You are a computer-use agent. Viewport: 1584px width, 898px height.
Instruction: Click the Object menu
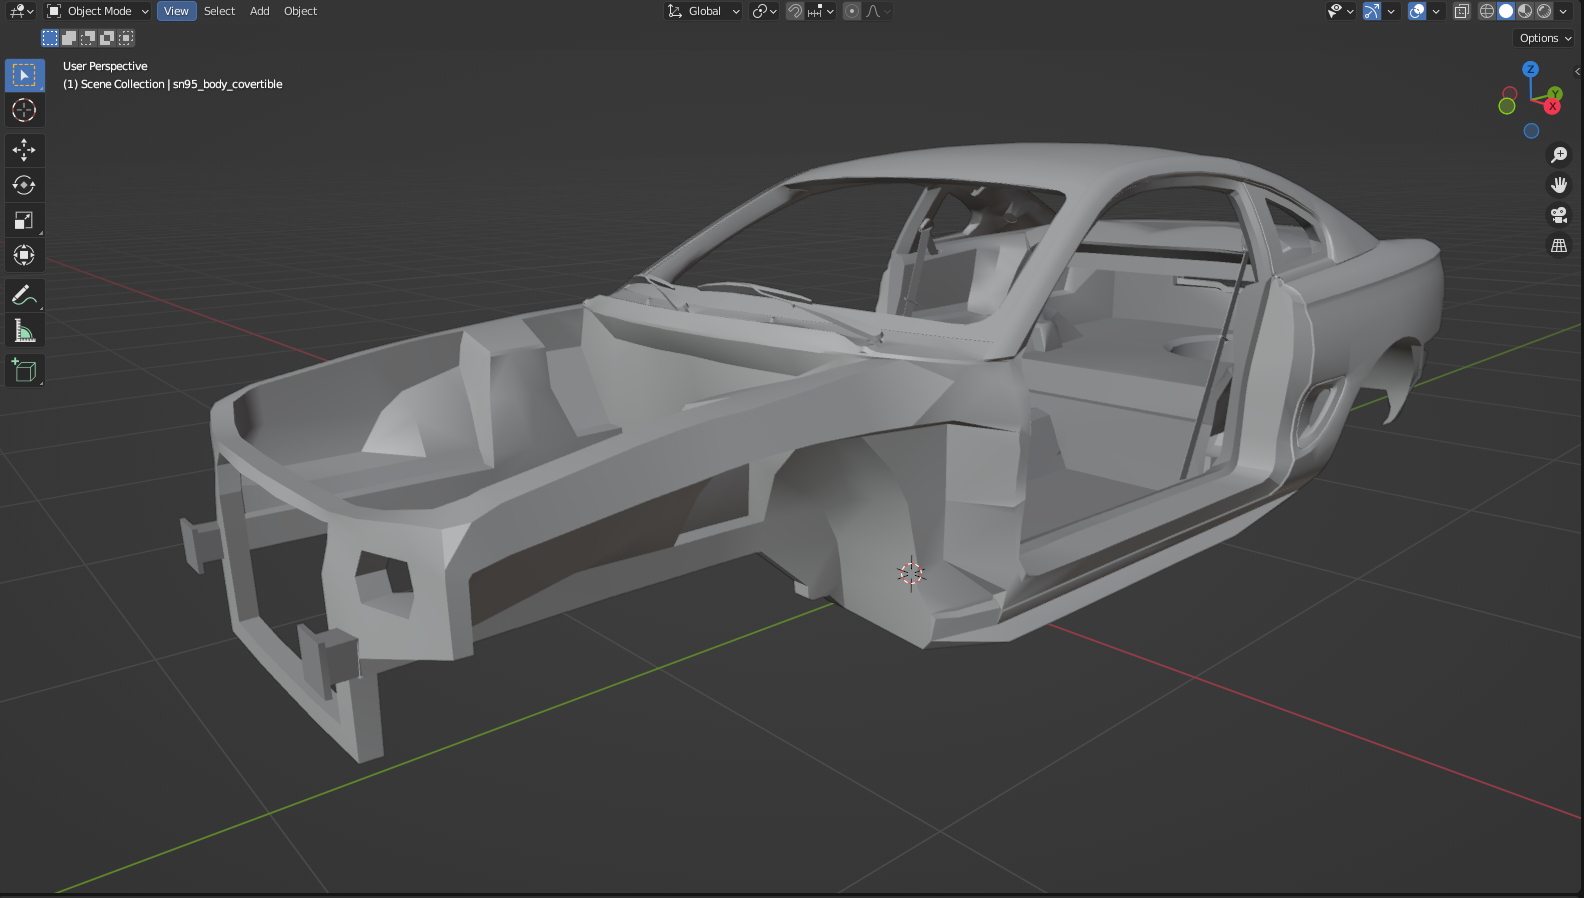(x=300, y=11)
